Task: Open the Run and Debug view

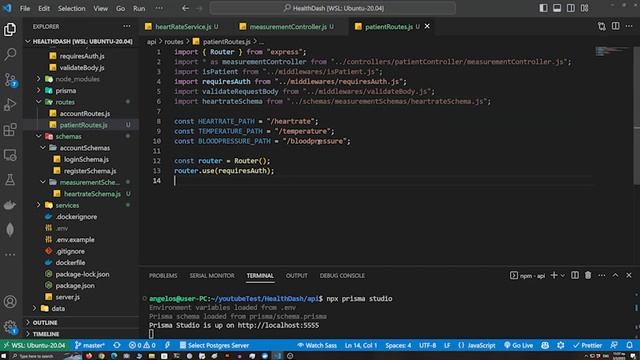Action: (x=10, y=104)
